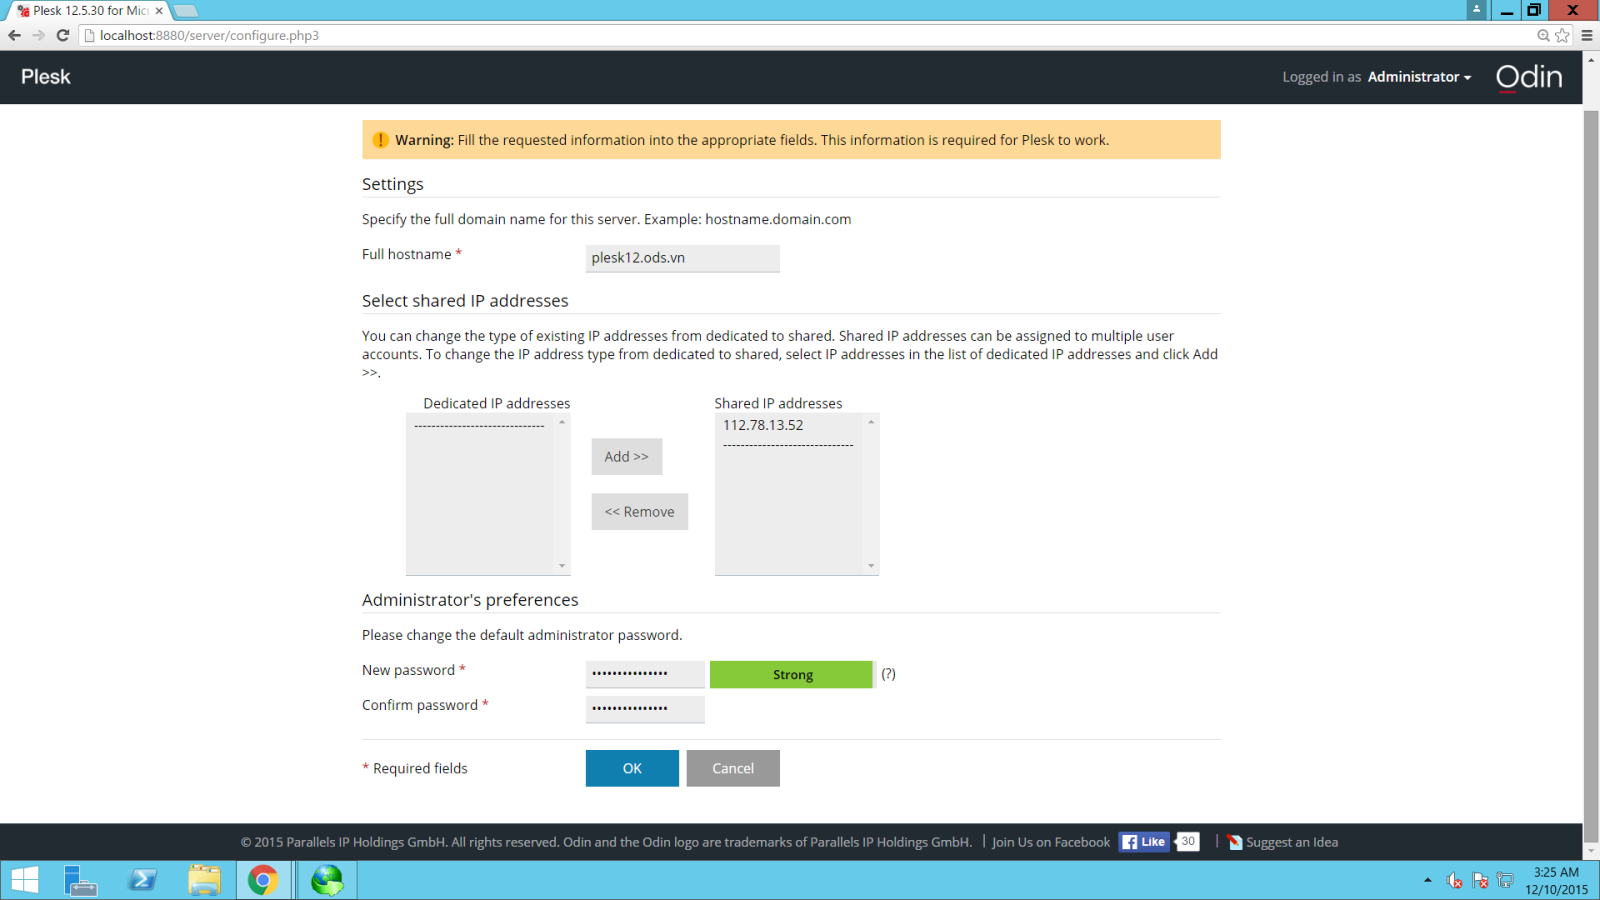Click the << Remove button
Viewport: 1600px width, 900px height.
coord(639,511)
